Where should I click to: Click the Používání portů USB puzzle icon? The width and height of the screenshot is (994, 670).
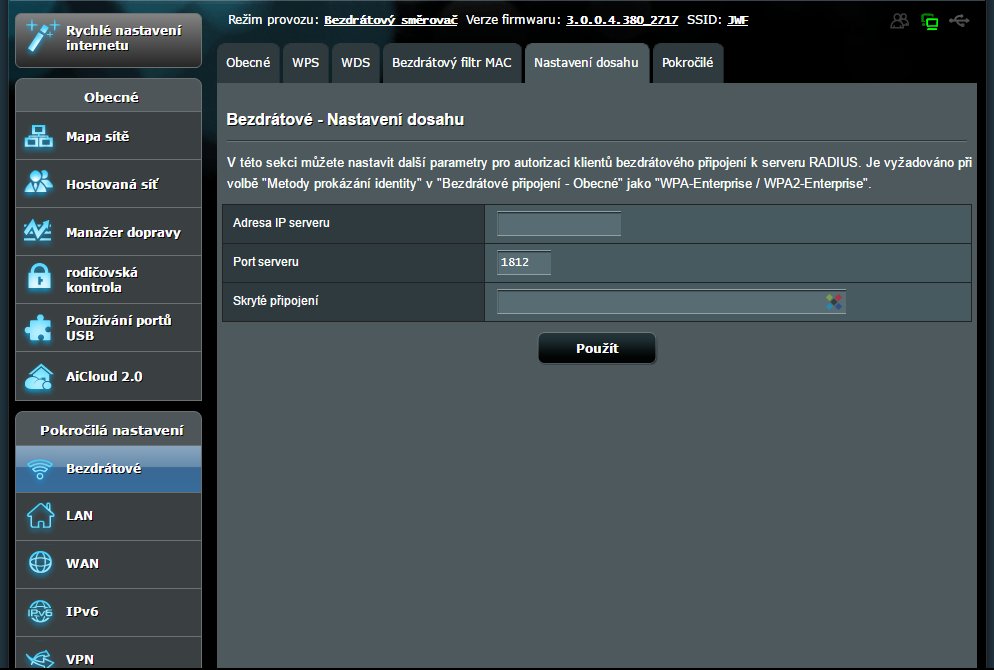39,328
